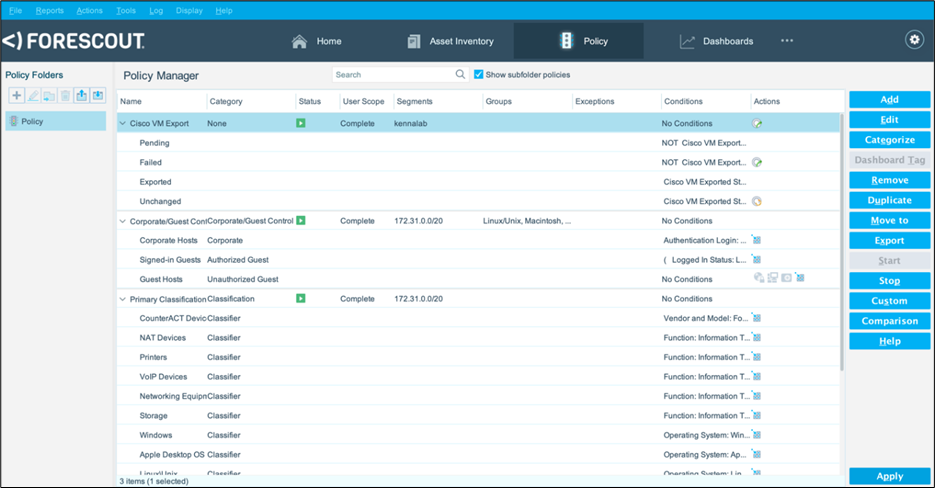Open the Reports menu
Screen dimensions: 935x488
tap(49, 10)
